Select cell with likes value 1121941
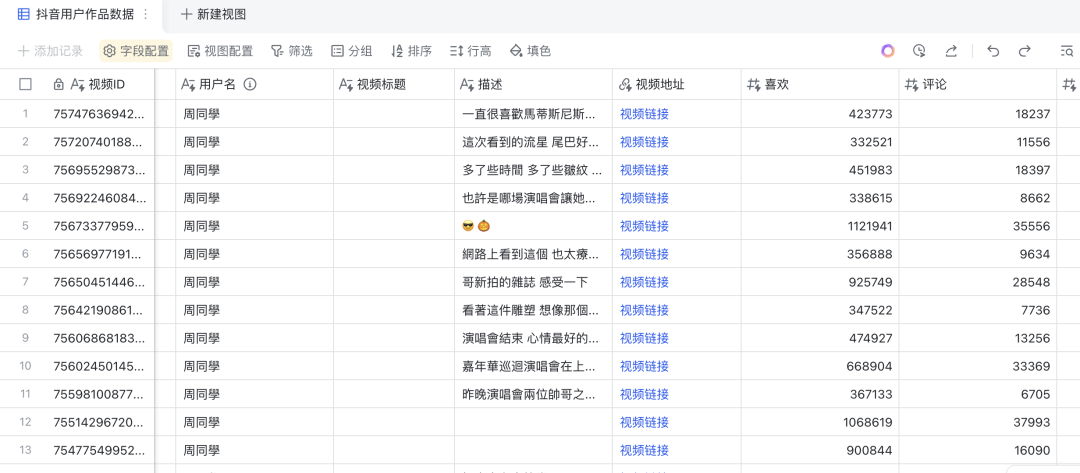This screenshot has height=473, width=1080. coord(820,226)
